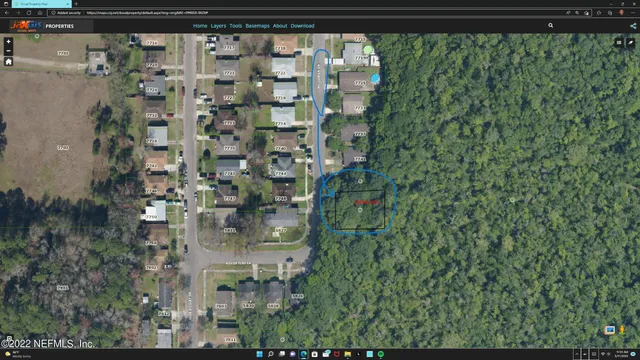Screen dimensions: 640x360
Task: Go back with browser back arrow
Action: tap(7, 13)
